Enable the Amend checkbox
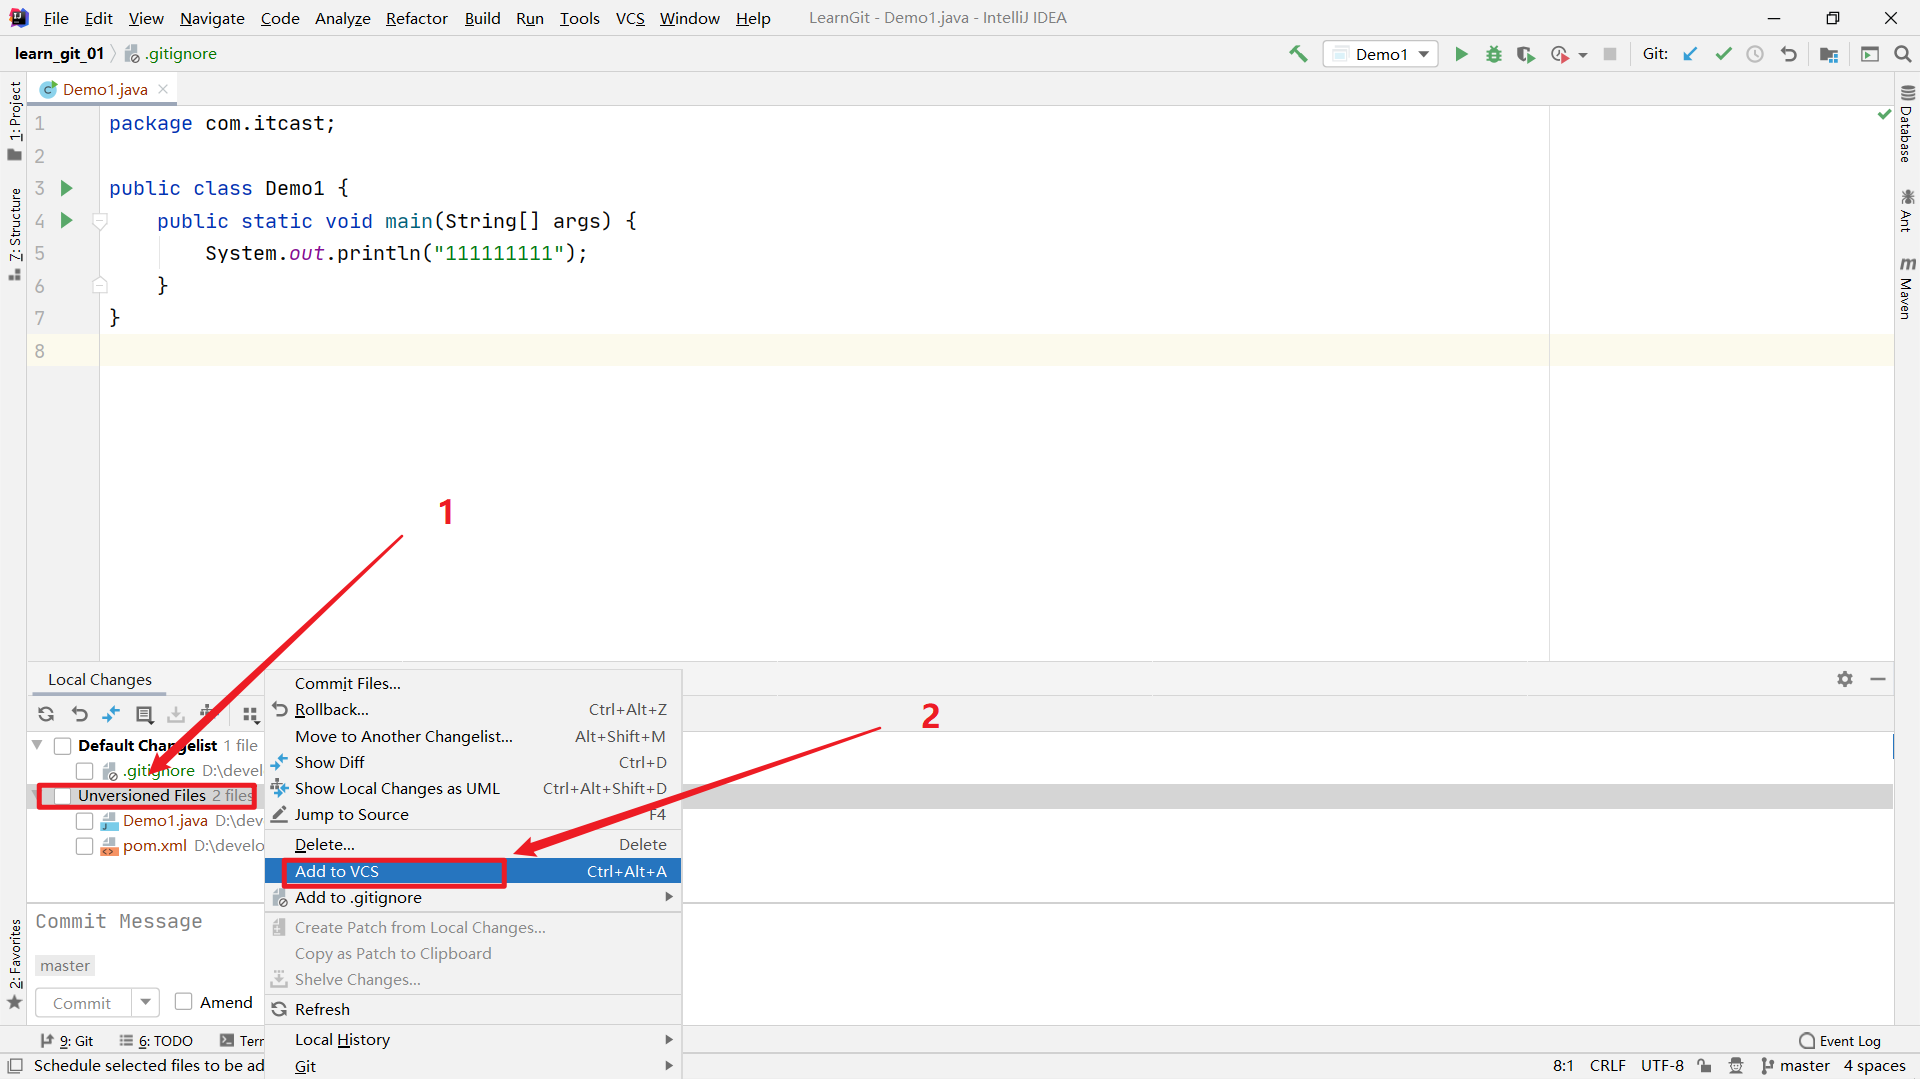The image size is (1920, 1079). (184, 1002)
